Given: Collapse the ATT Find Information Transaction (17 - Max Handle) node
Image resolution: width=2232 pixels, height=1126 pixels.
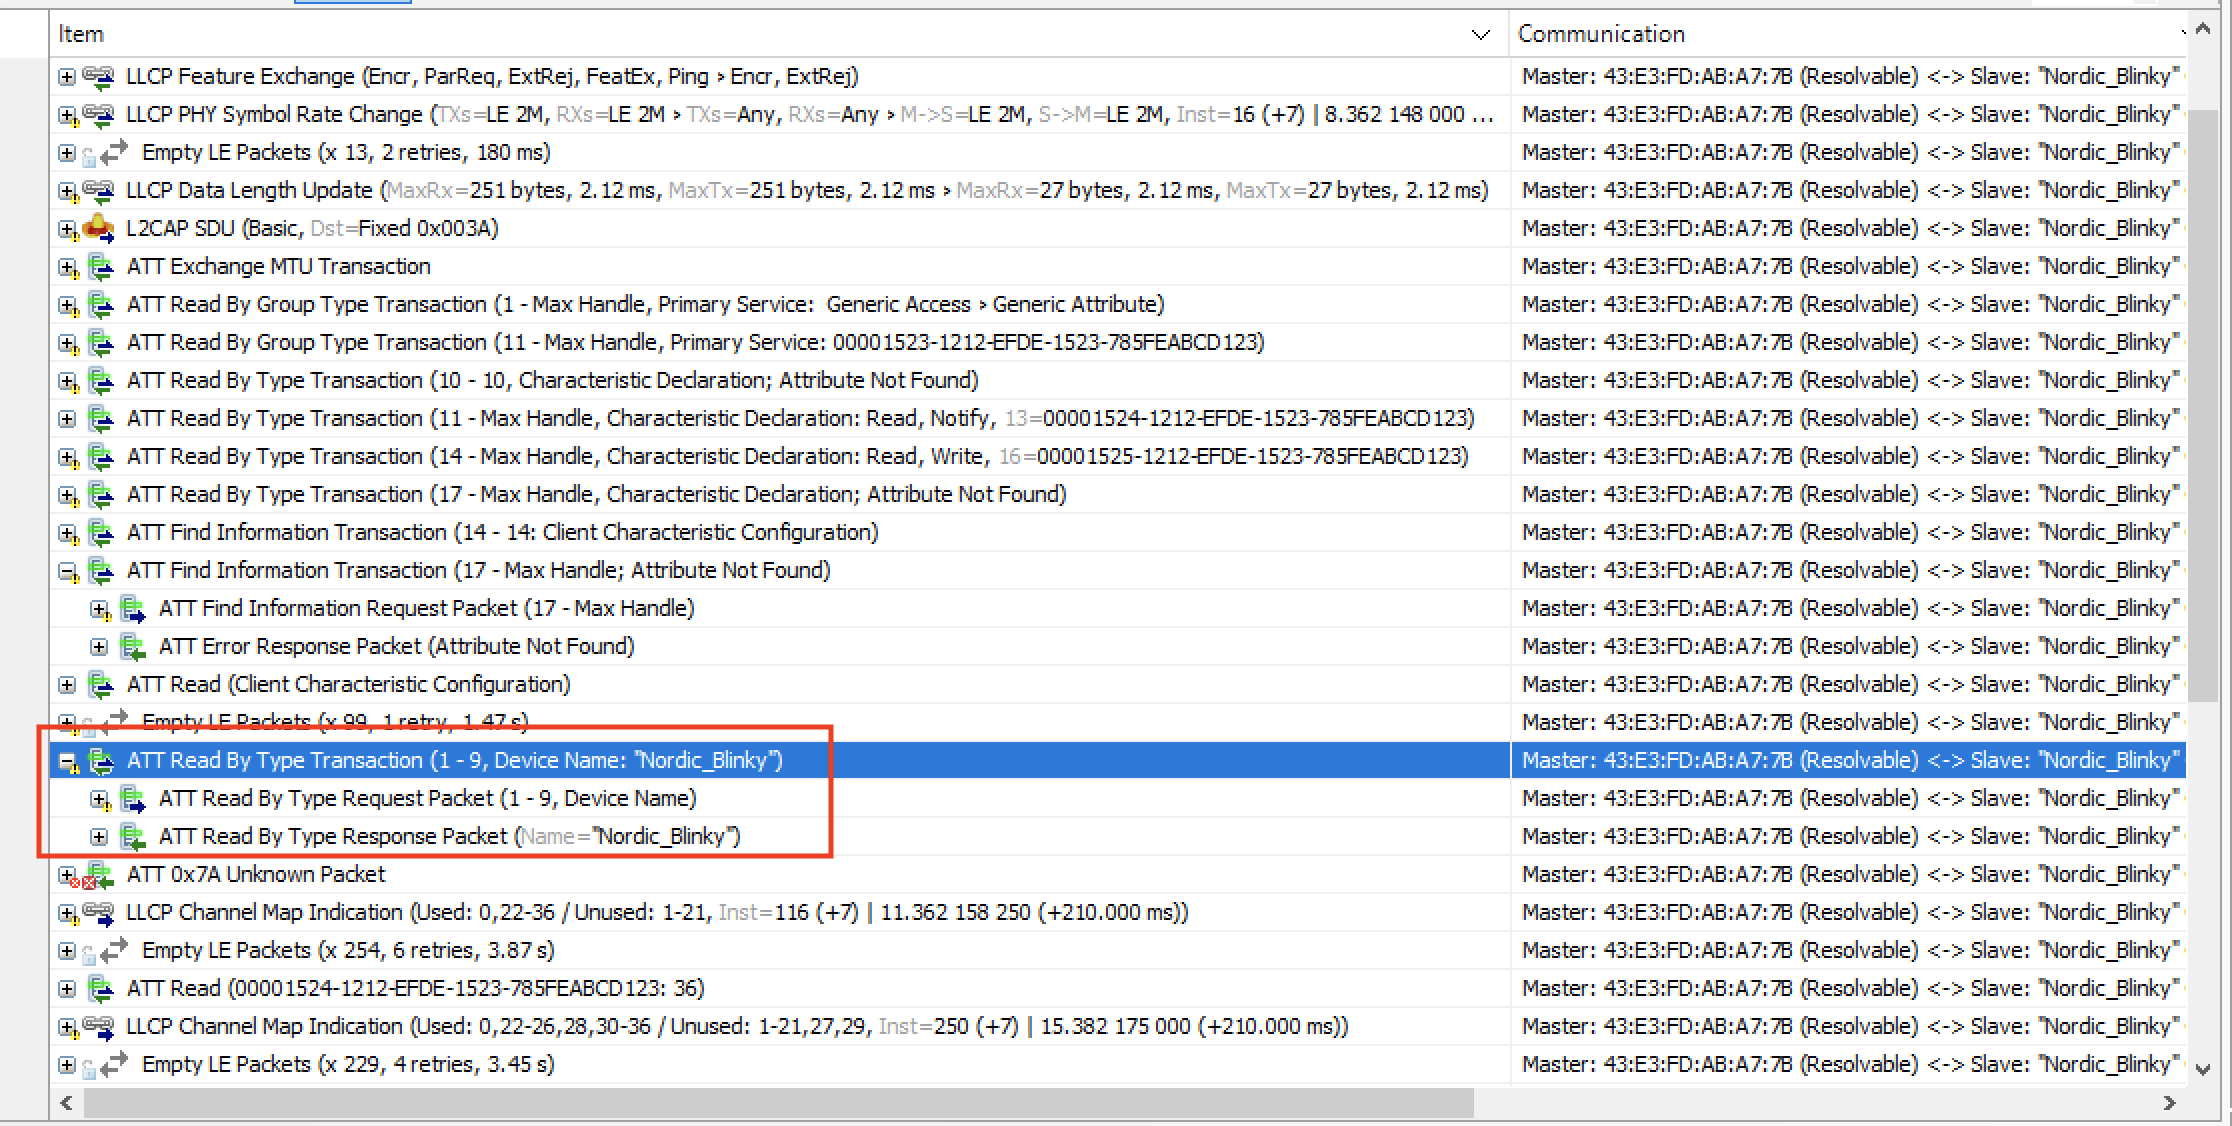Looking at the screenshot, I should tap(66, 570).
